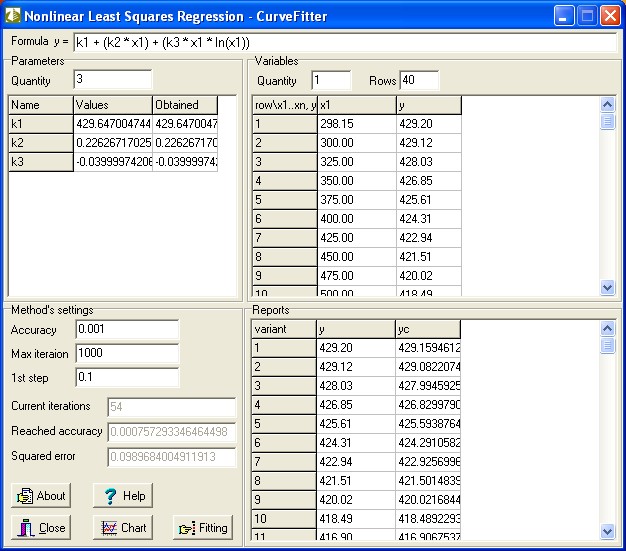Select x1 cell containing 298.15
626x551 pixels.
pyautogui.click(x=356, y=125)
